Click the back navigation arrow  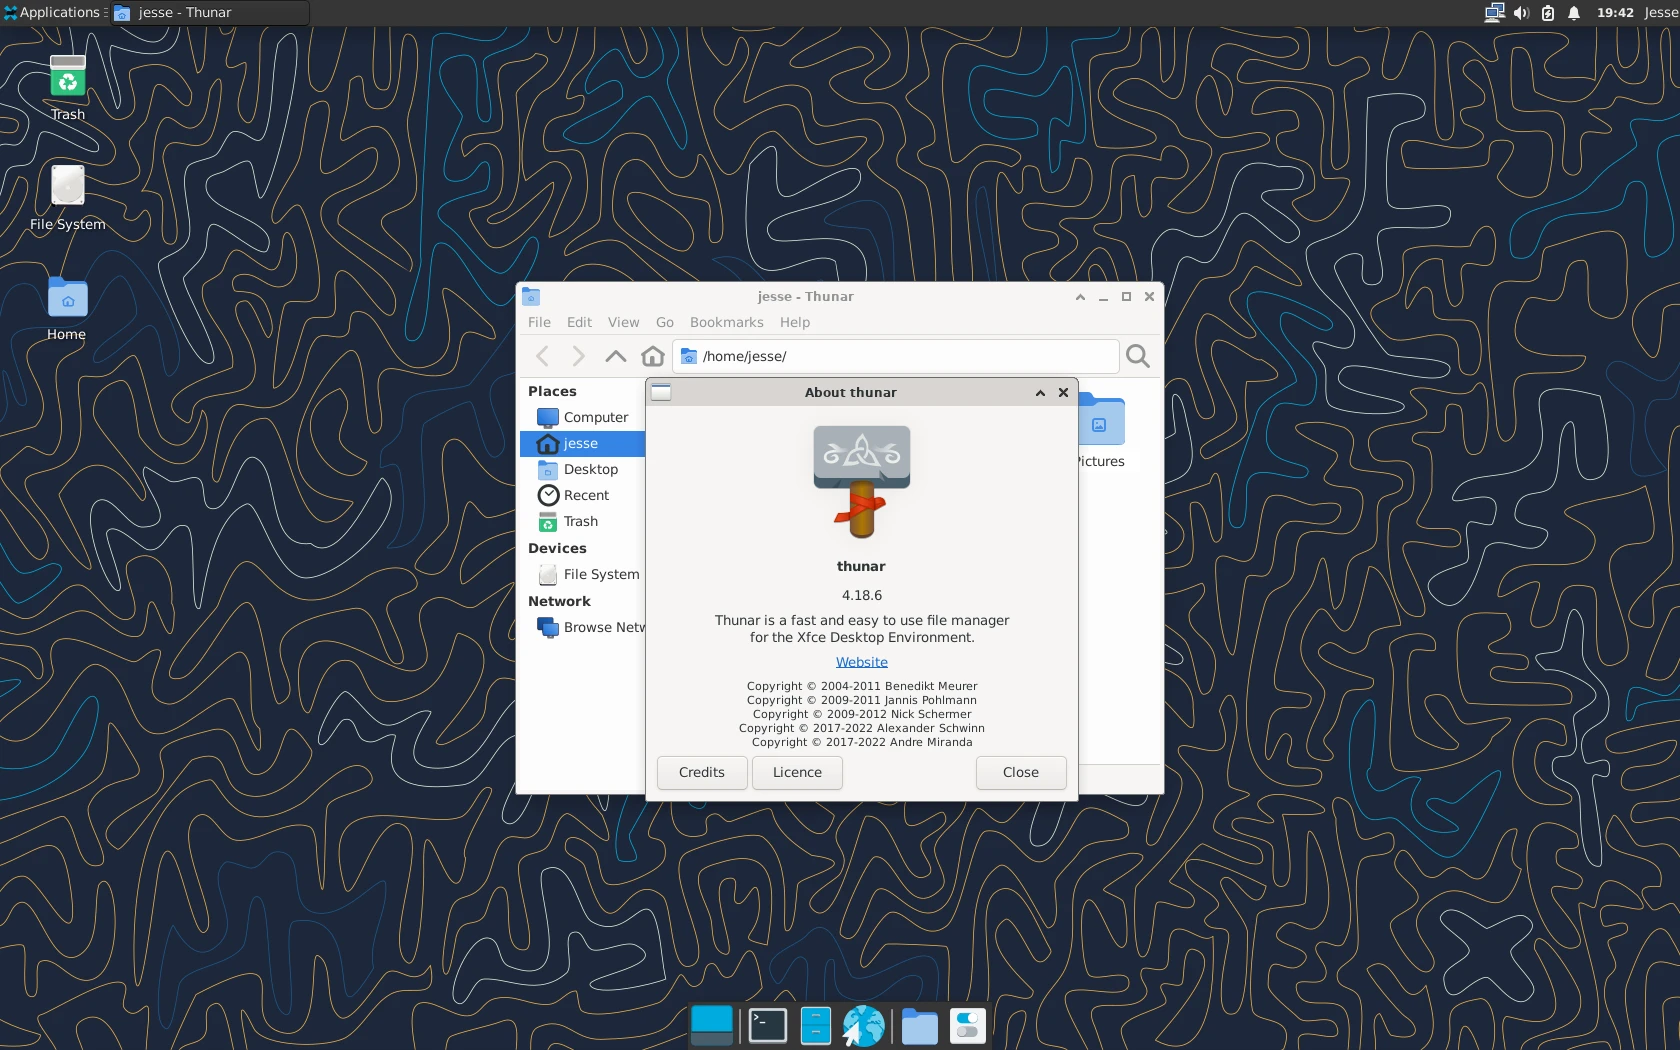pos(543,356)
